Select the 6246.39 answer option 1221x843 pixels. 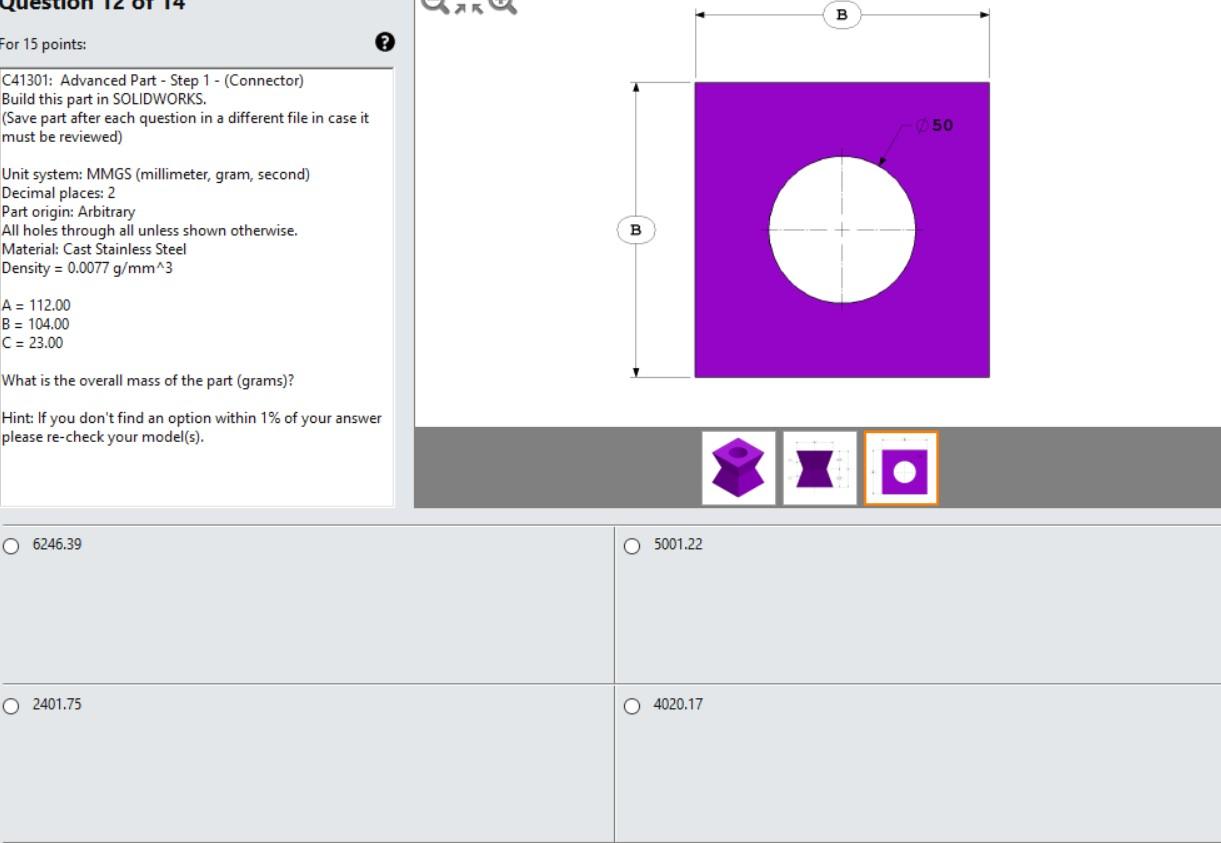11,546
